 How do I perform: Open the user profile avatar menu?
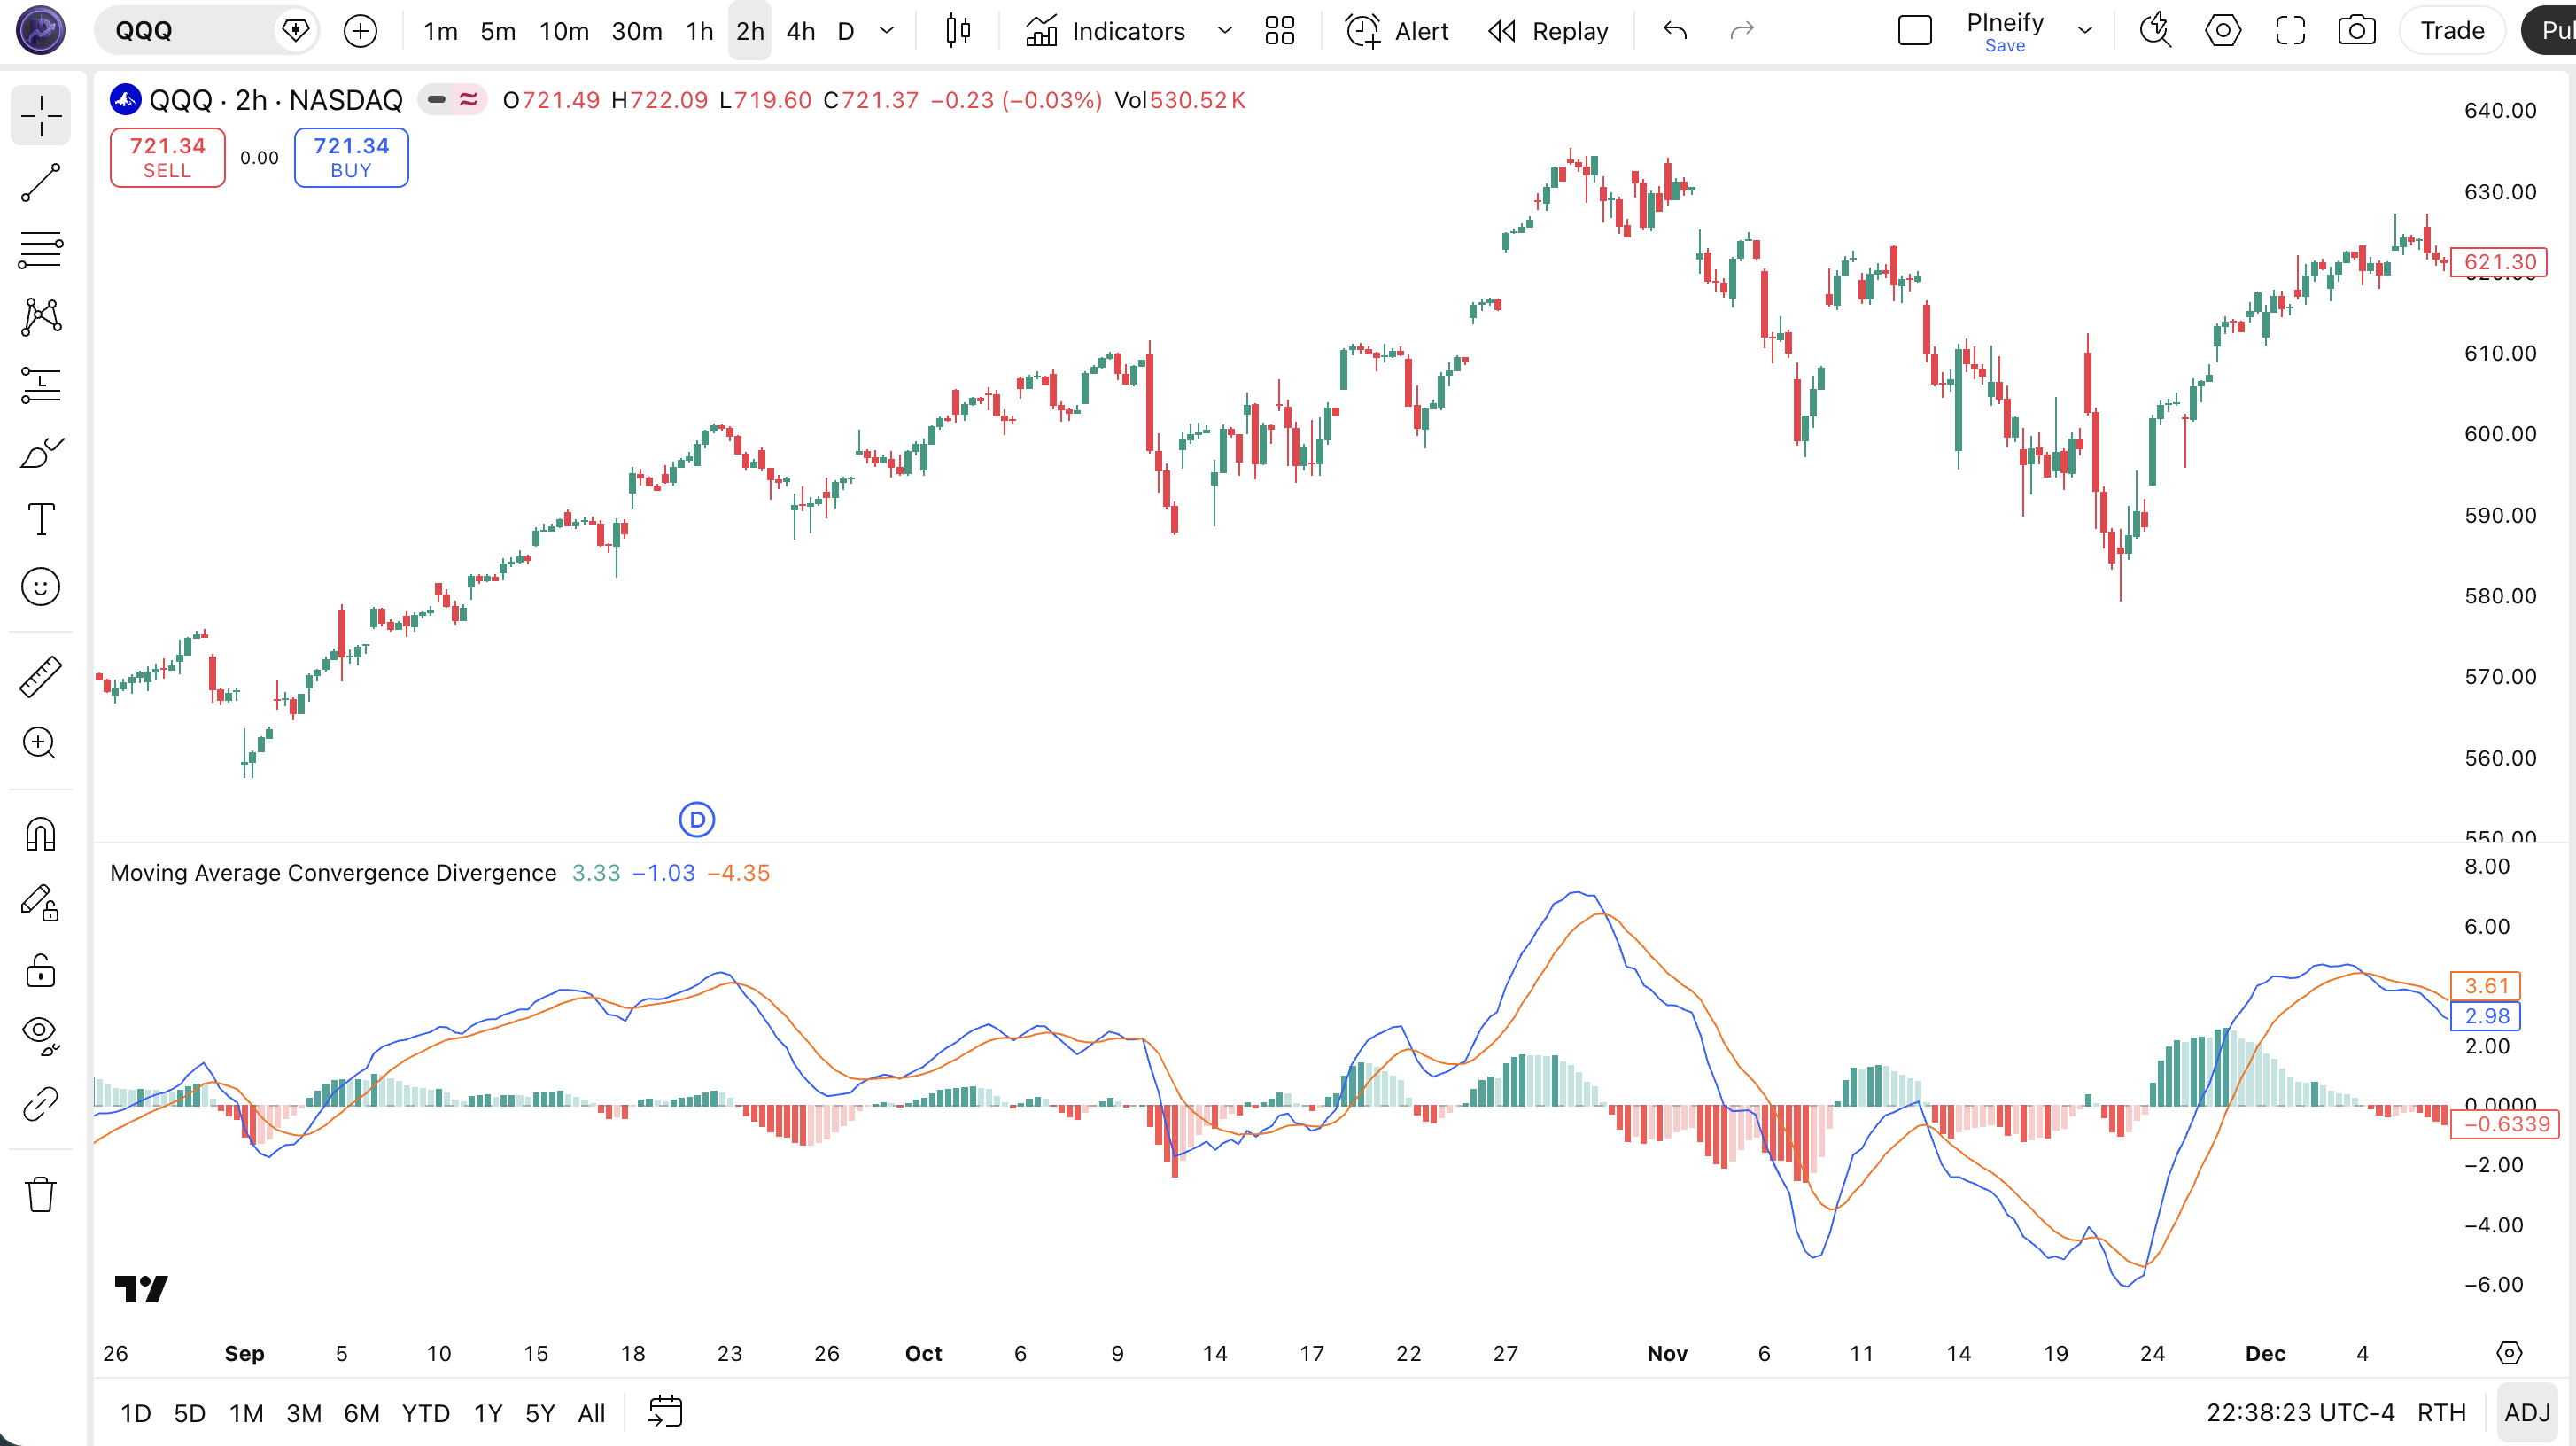41,30
